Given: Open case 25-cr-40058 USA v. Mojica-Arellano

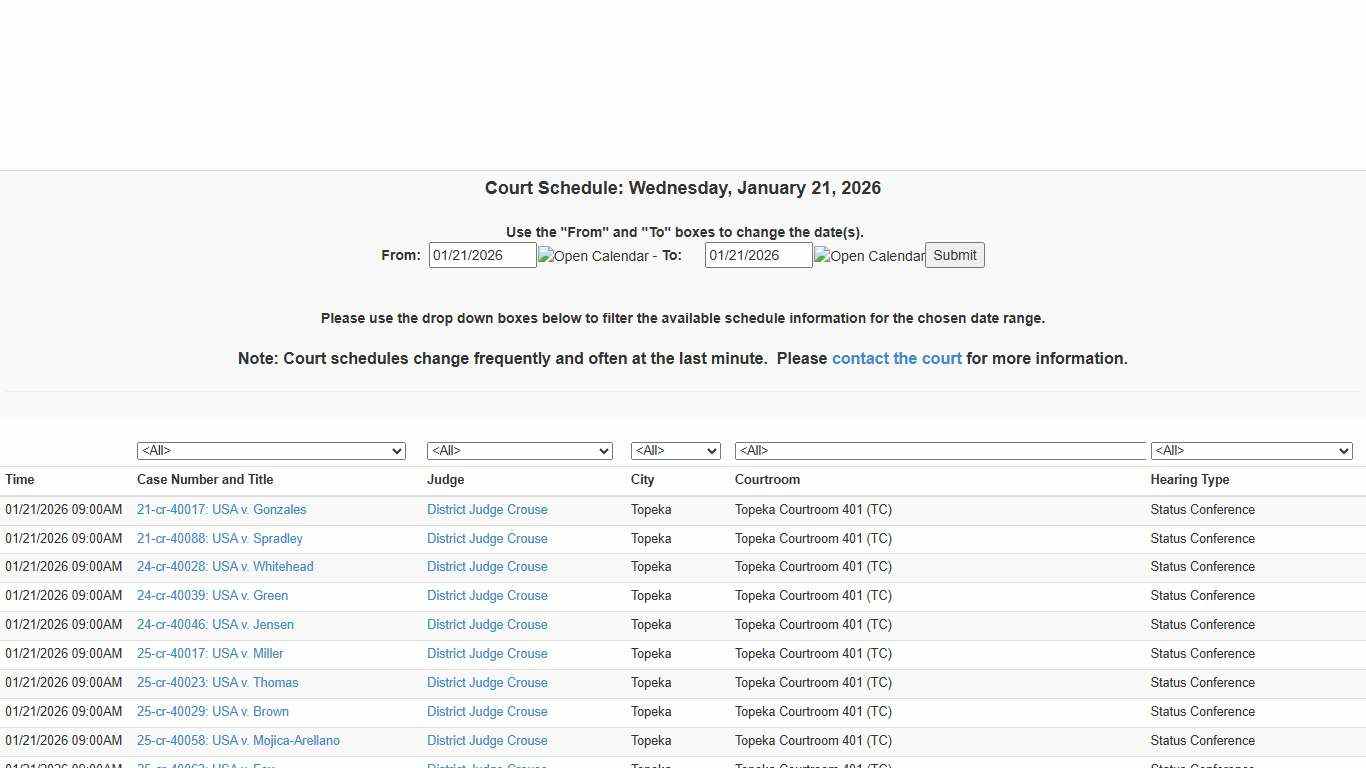Looking at the screenshot, I should coord(238,740).
